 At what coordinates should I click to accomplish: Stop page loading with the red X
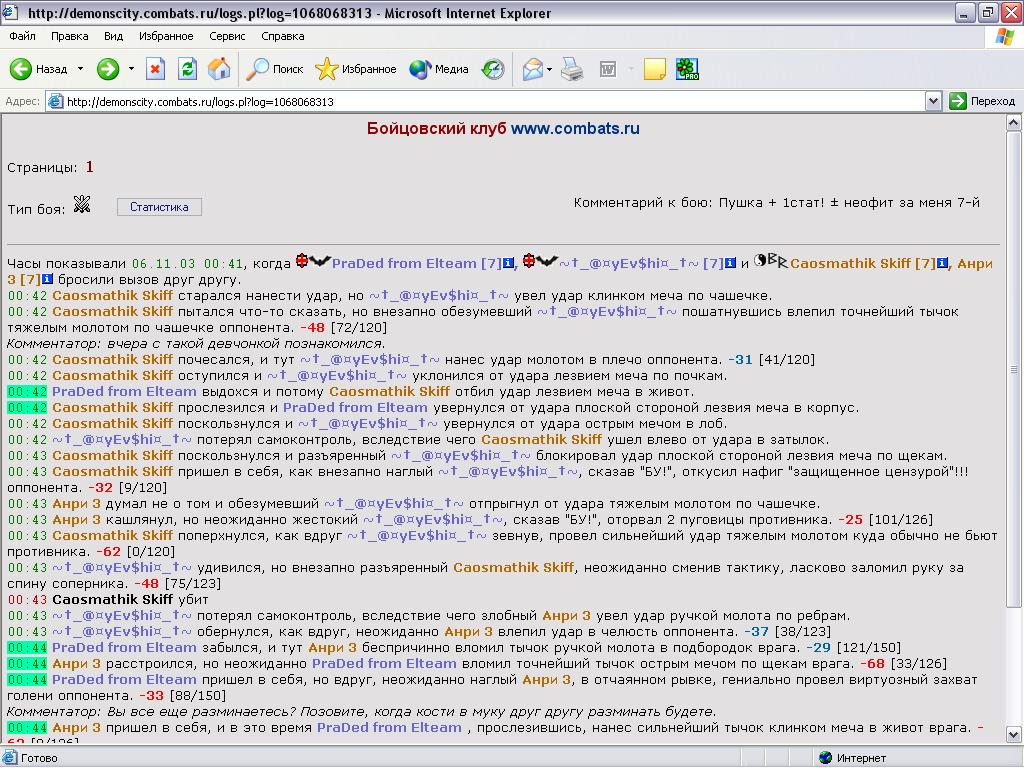click(155, 69)
